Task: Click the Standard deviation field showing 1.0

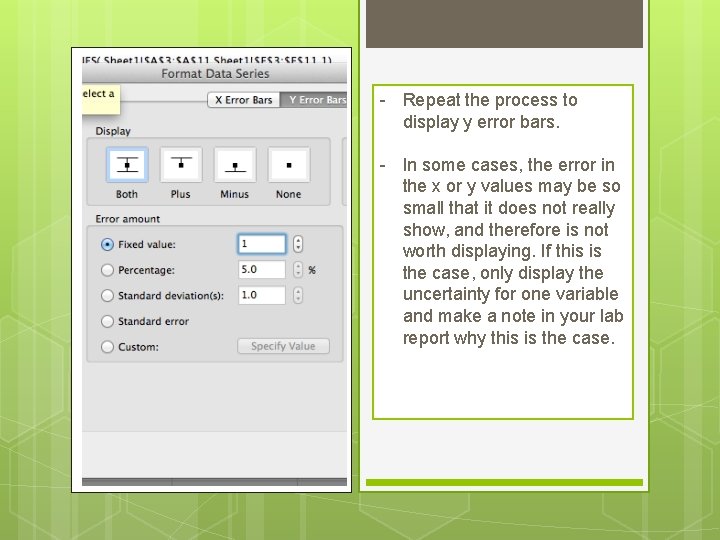Action: [262, 295]
